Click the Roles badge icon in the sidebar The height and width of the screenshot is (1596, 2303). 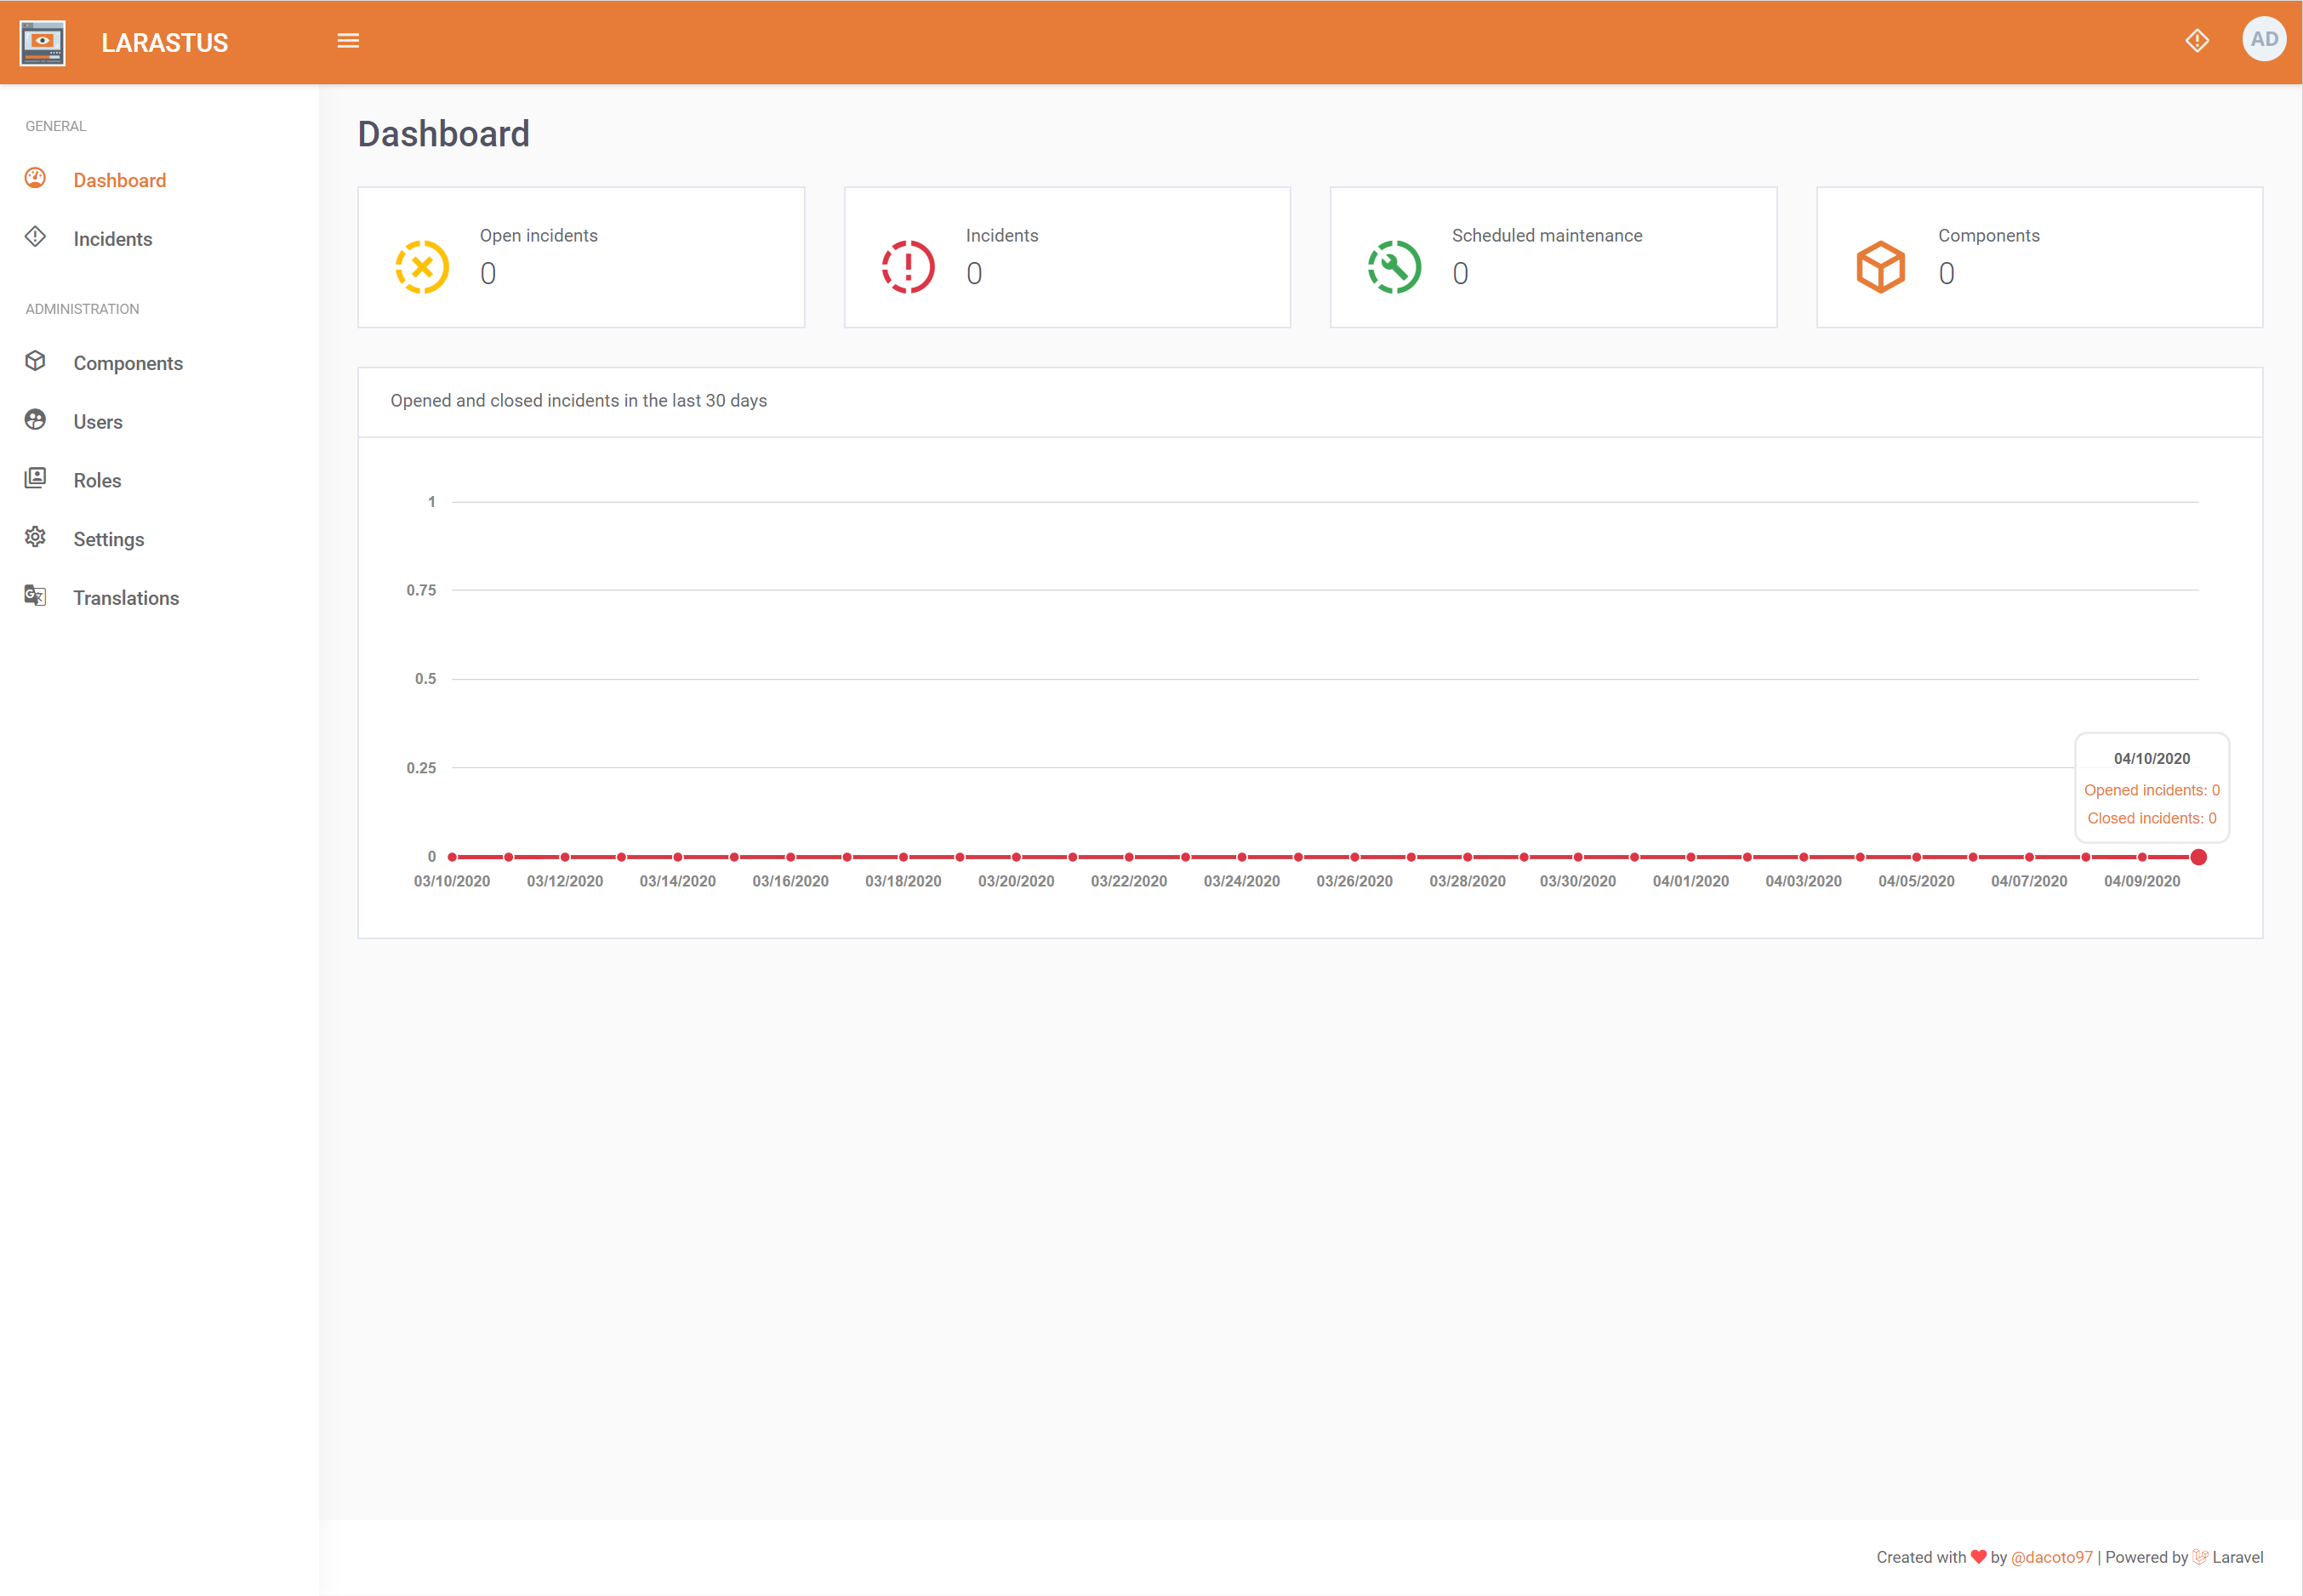tap(35, 479)
